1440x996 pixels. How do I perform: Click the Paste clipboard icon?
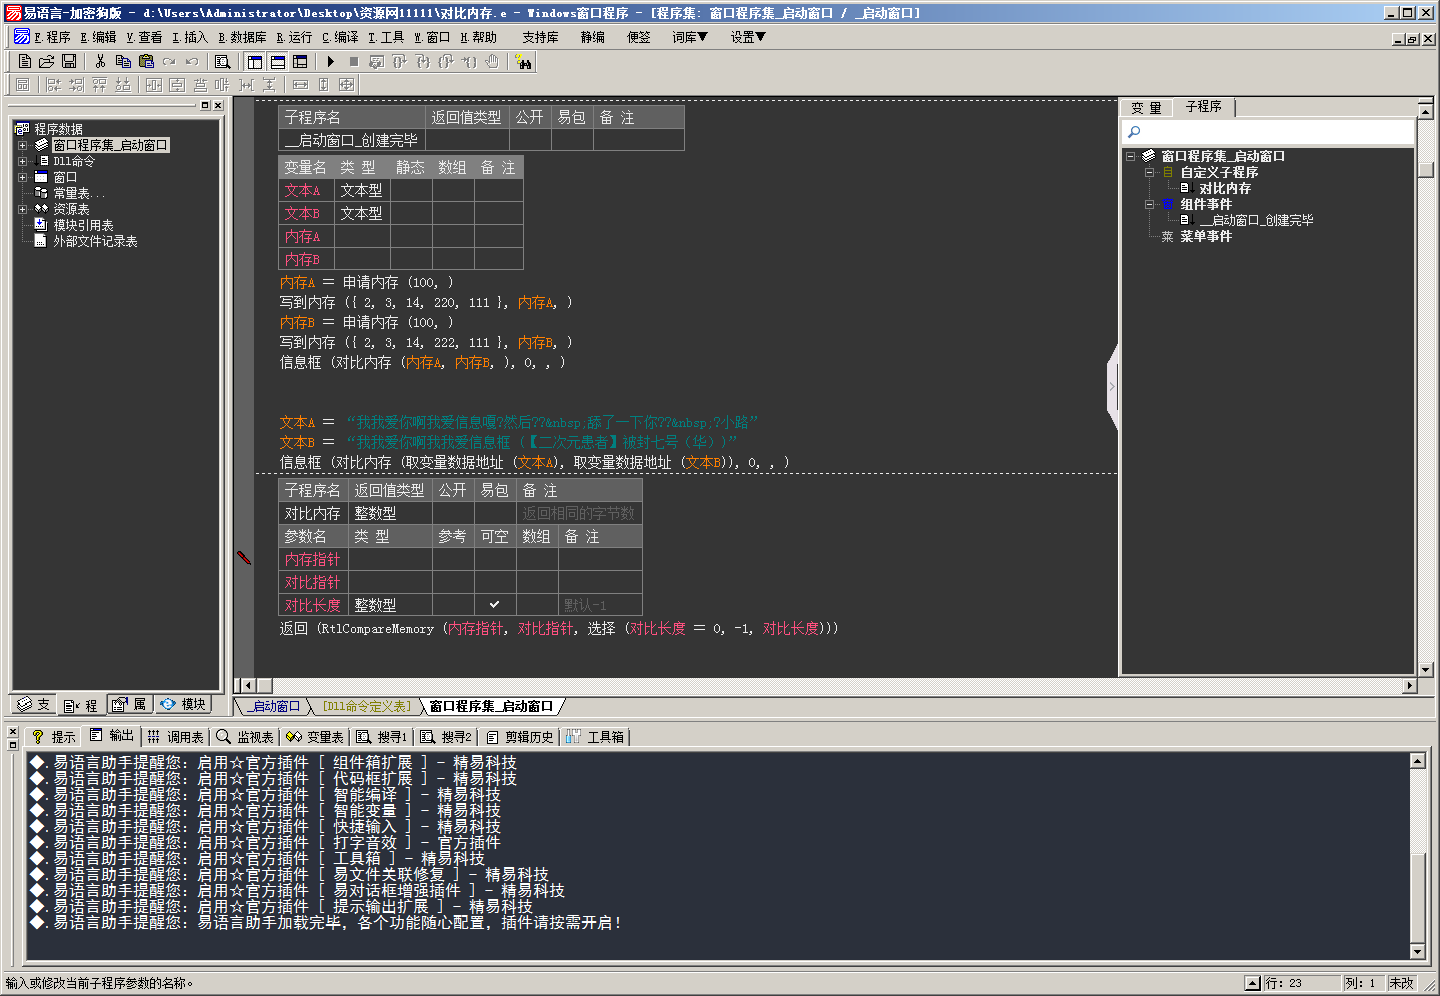pyautogui.click(x=146, y=61)
